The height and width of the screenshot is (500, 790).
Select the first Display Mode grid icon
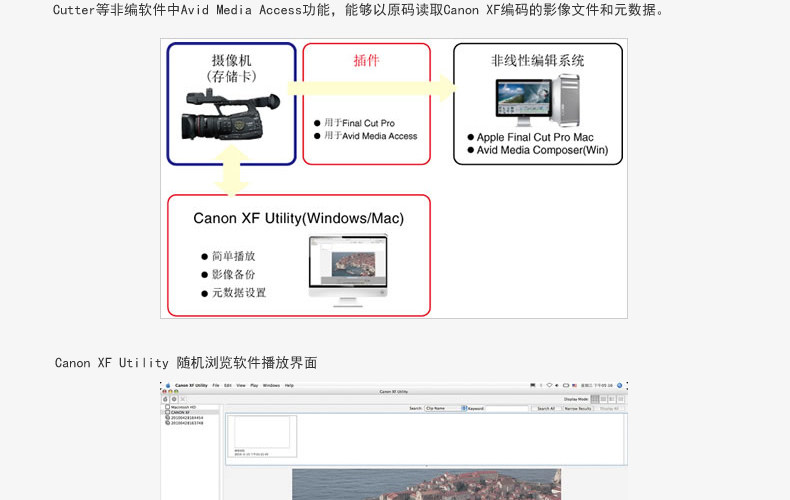(x=595, y=399)
